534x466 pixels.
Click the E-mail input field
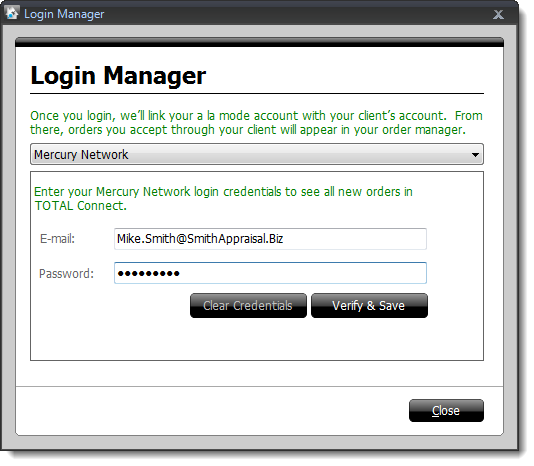[x=270, y=239]
